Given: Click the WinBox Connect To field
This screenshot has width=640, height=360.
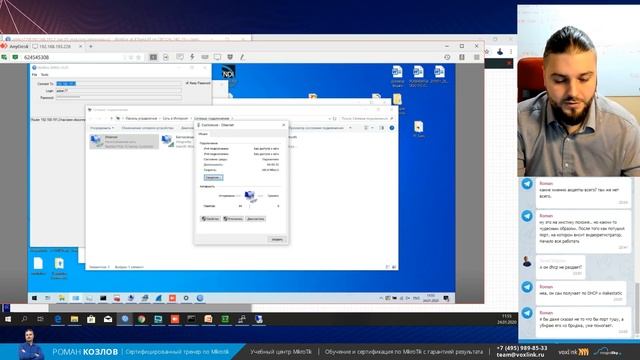Looking at the screenshot, I should [x=118, y=84].
